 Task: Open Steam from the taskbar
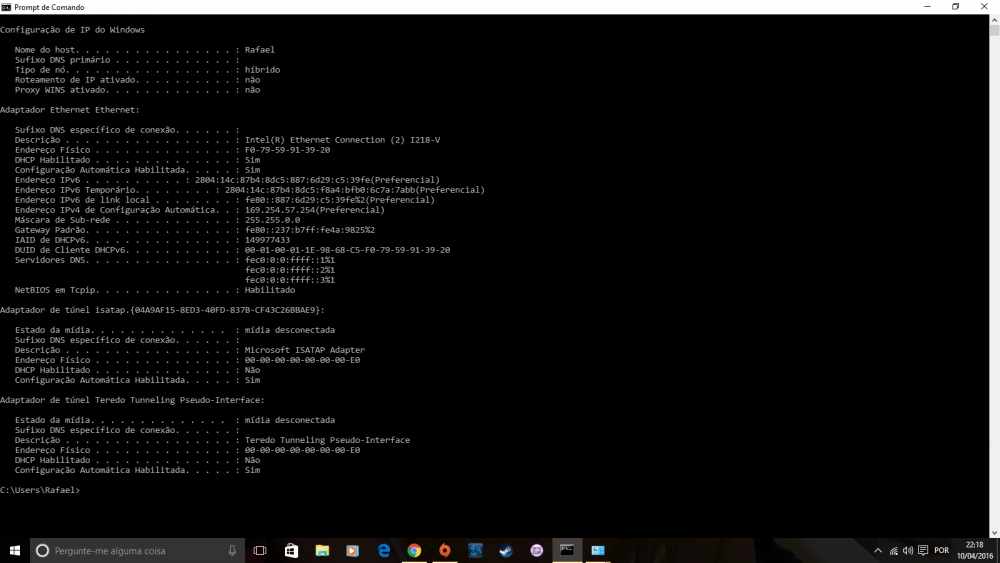coord(506,550)
